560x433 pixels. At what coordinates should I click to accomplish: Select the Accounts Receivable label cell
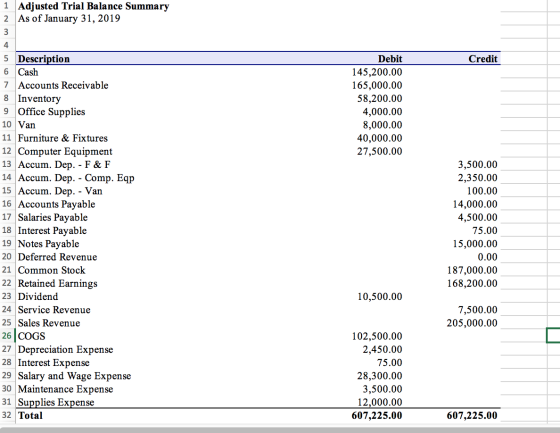click(x=63, y=85)
